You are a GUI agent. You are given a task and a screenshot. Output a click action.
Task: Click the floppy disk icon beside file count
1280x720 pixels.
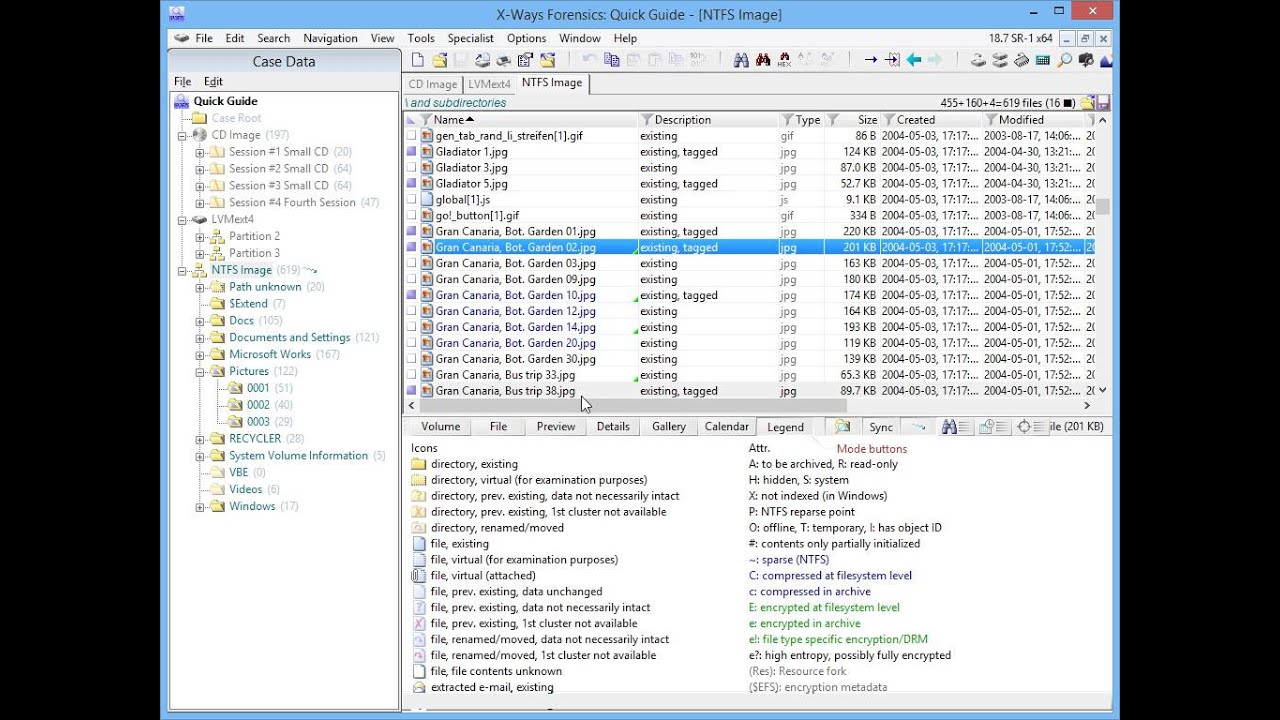tap(1104, 102)
